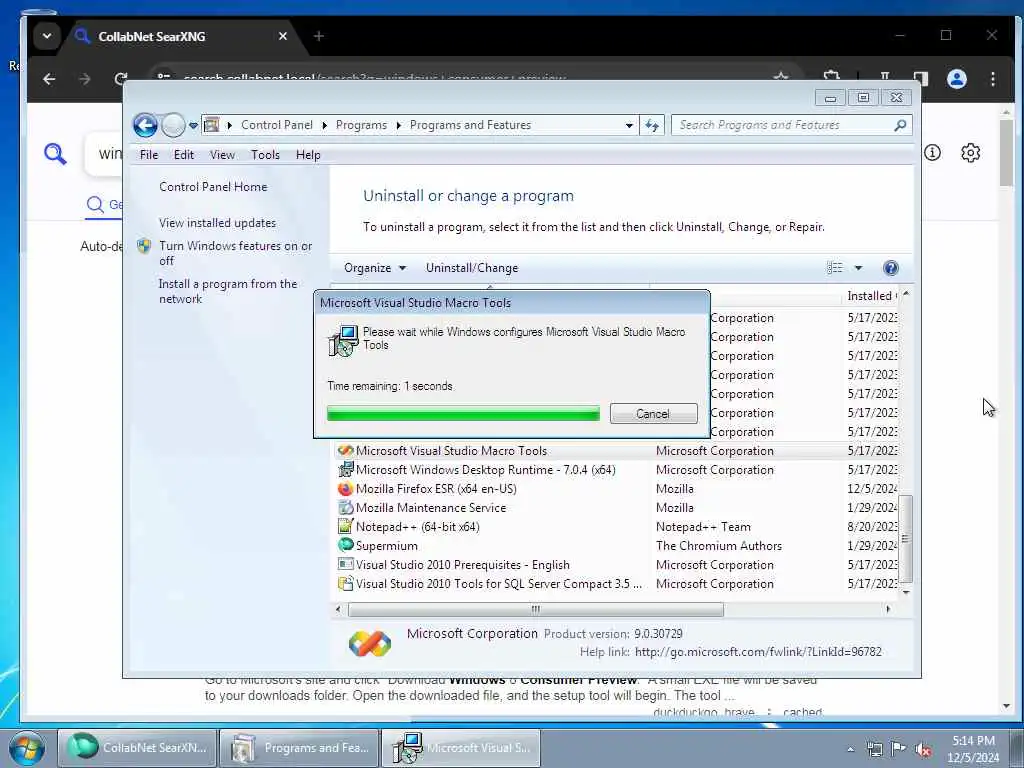Click the browser profile avatar icon
Screen dimensions: 1024x768
tap(957, 79)
